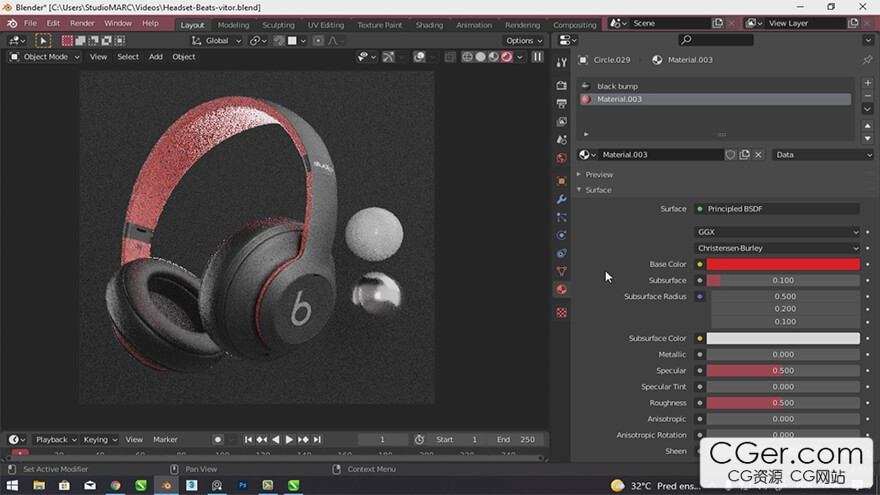Switch to wireframe viewport shading
The image size is (880, 495).
pyautogui.click(x=467, y=57)
